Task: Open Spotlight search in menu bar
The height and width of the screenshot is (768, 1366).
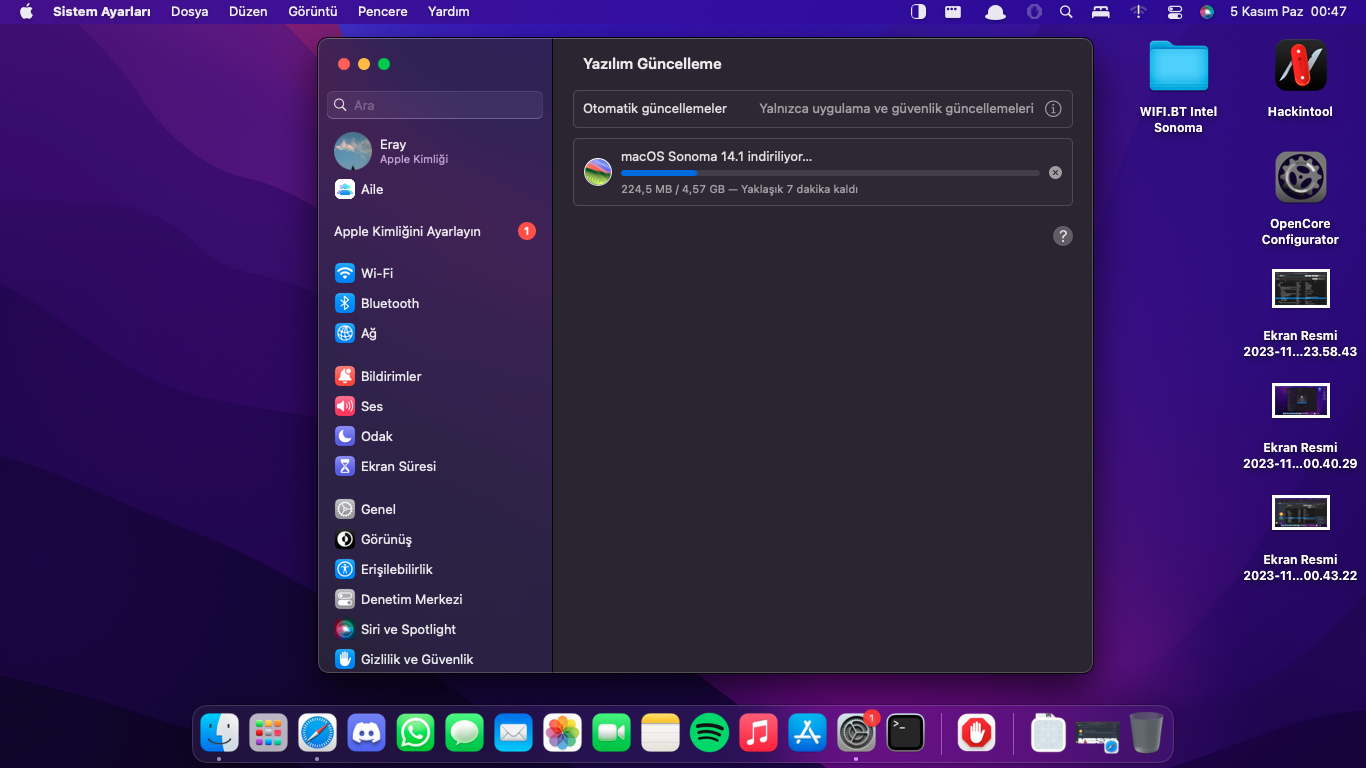Action: tap(1066, 12)
